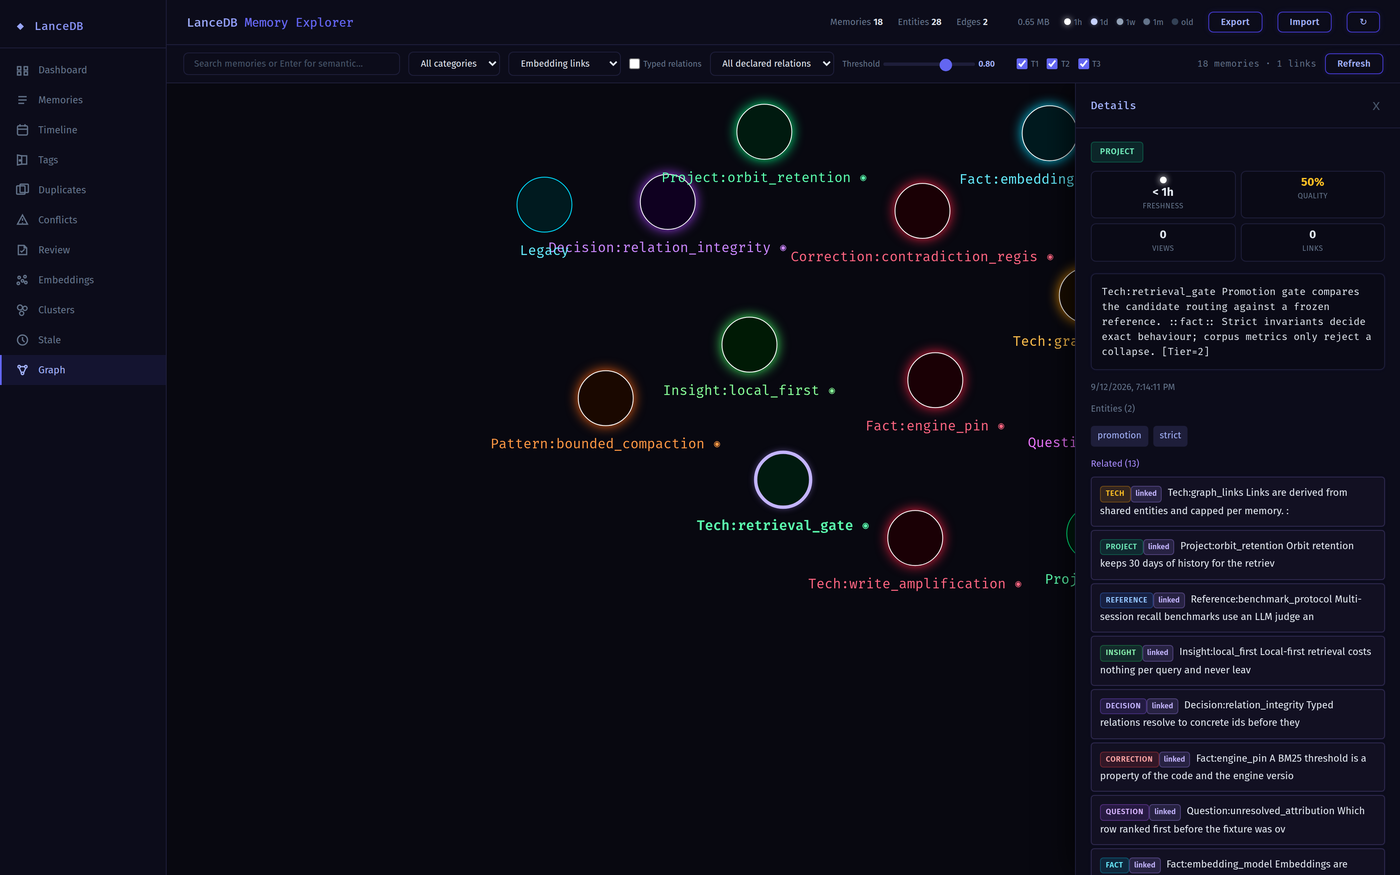Click the LanceDB diamond logo icon
Image resolution: width=1400 pixels, height=875 pixels.
[20, 26]
